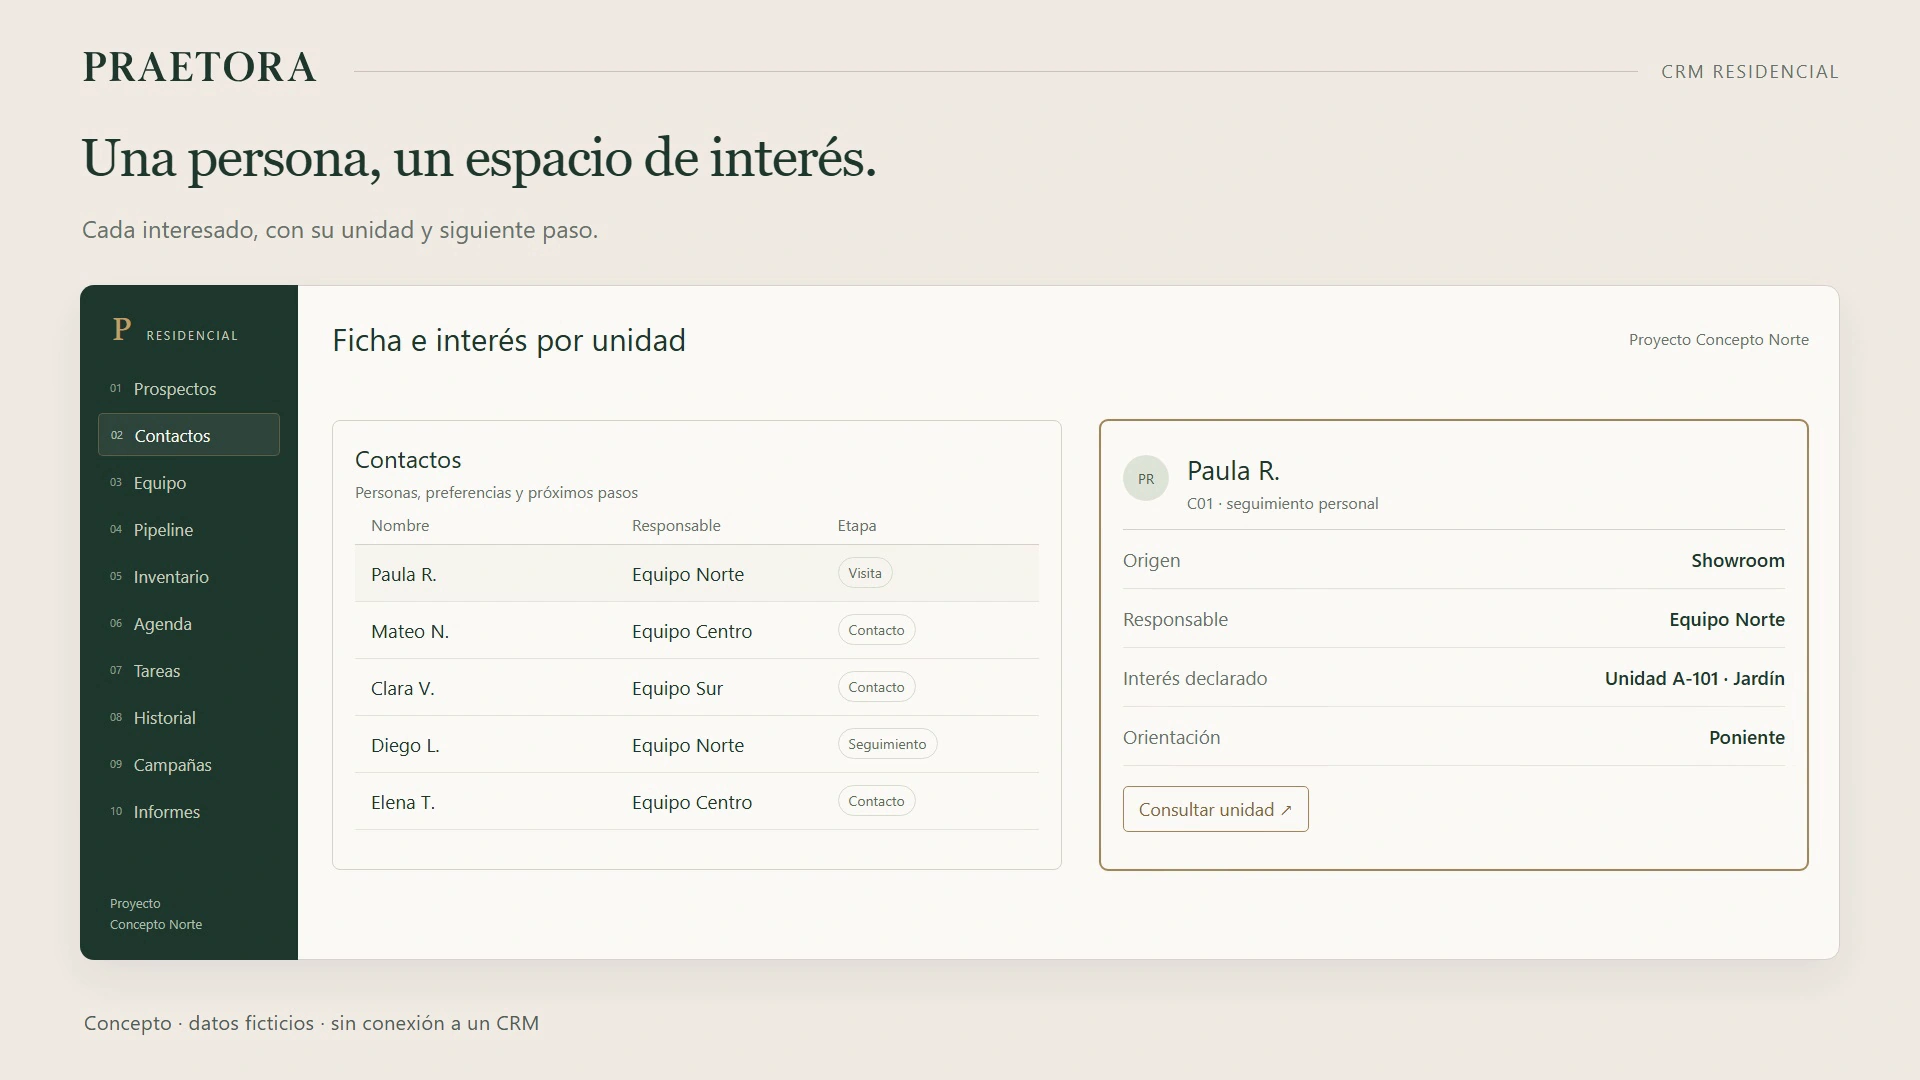
Task: Click Equipo Centro in Elena T. row
Action: (692, 802)
